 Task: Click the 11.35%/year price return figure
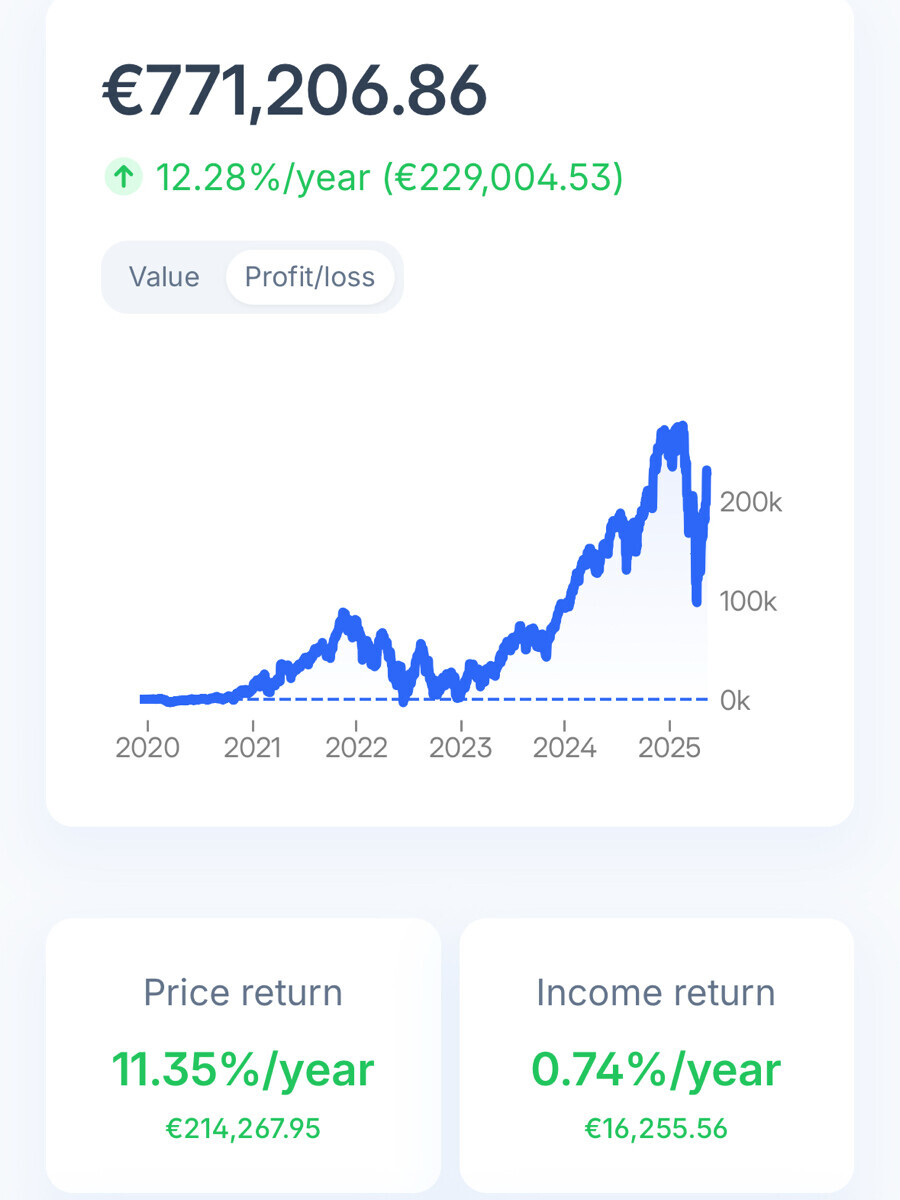(243, 1069)
